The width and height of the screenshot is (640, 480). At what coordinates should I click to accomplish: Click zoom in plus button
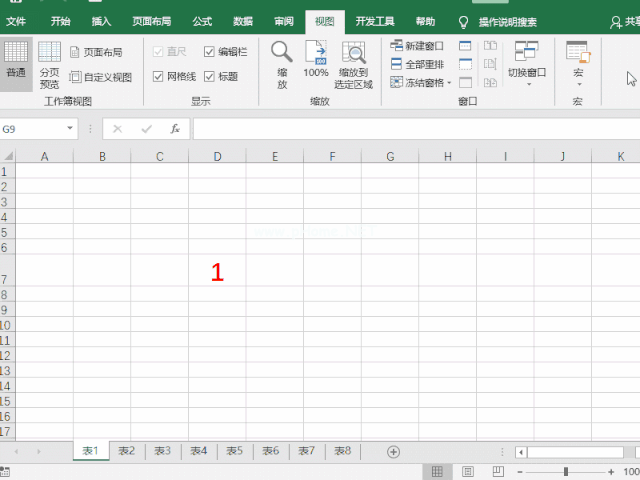click(x=611, y=472)
